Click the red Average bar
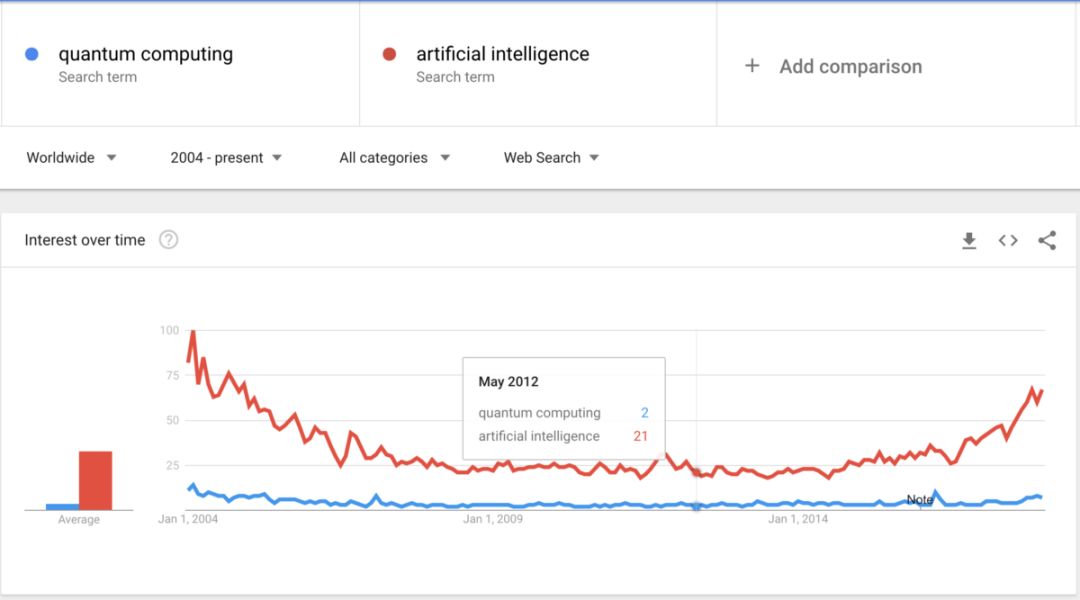The height and width of the screenshot is (600, 1080). (96, 481)
